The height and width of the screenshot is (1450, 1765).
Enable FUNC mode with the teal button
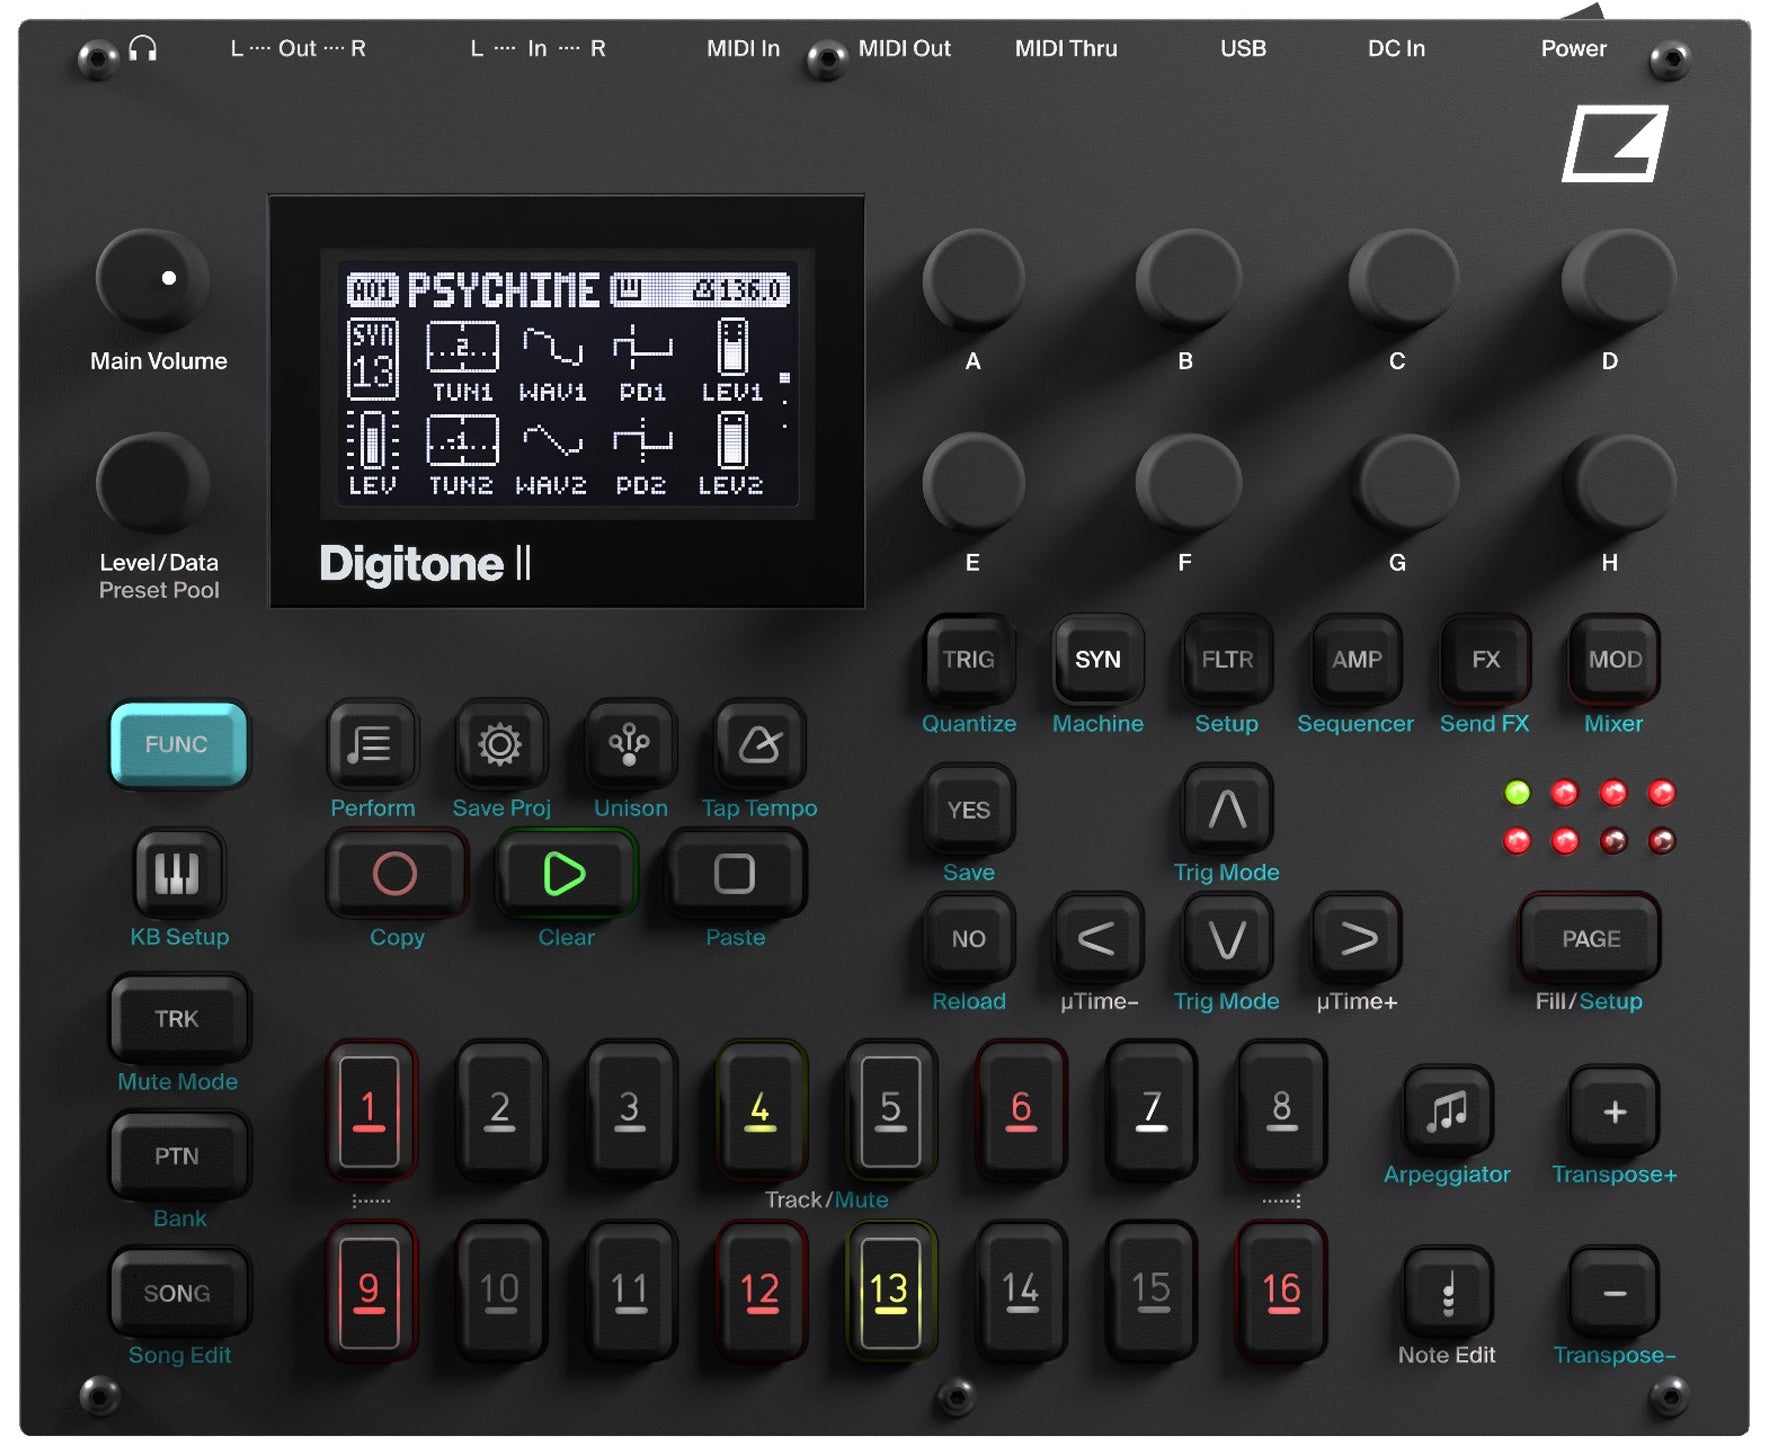(178, 745)
